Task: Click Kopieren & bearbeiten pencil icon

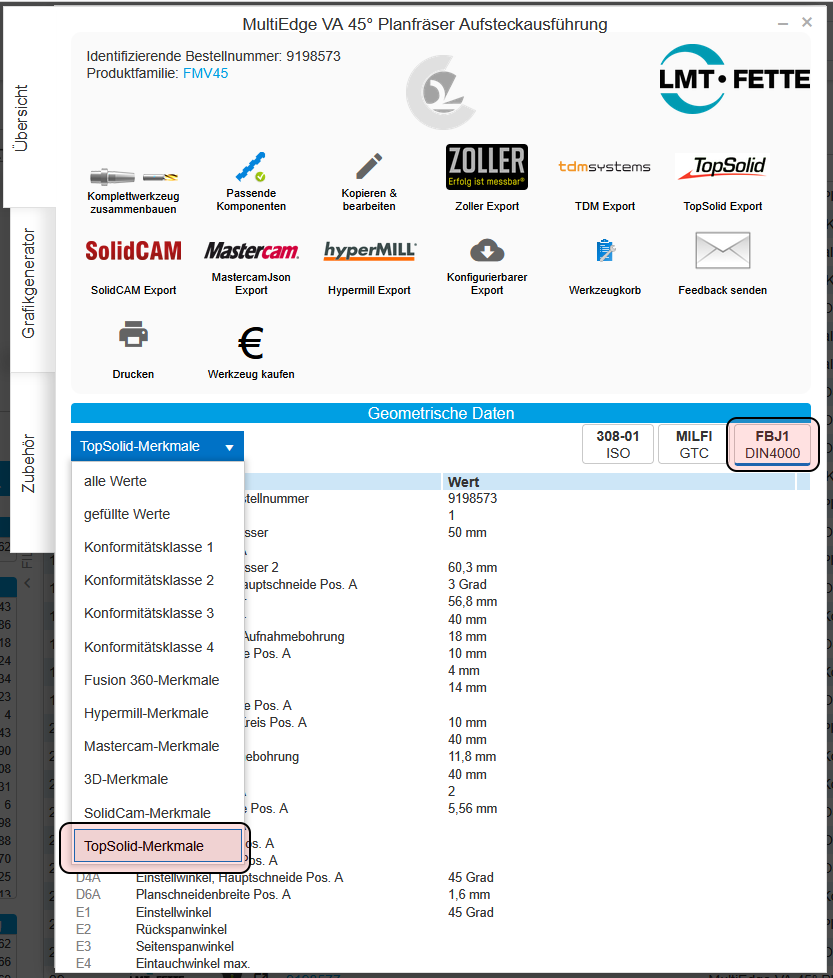Action: pos(369,167)
